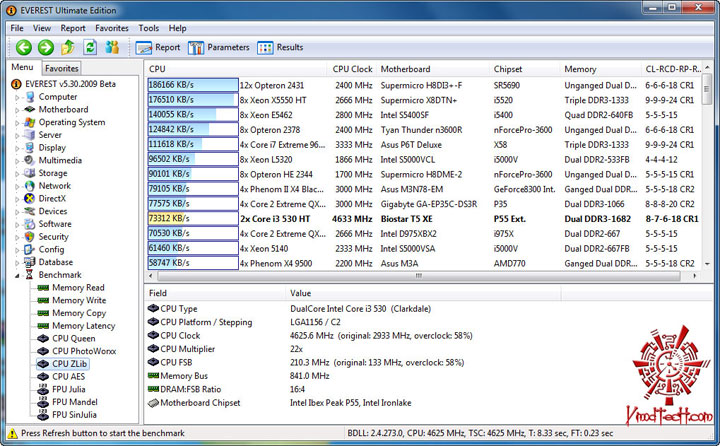
Task: Open the Favorites menu in menu bar
Action: [x=111, y=28]
